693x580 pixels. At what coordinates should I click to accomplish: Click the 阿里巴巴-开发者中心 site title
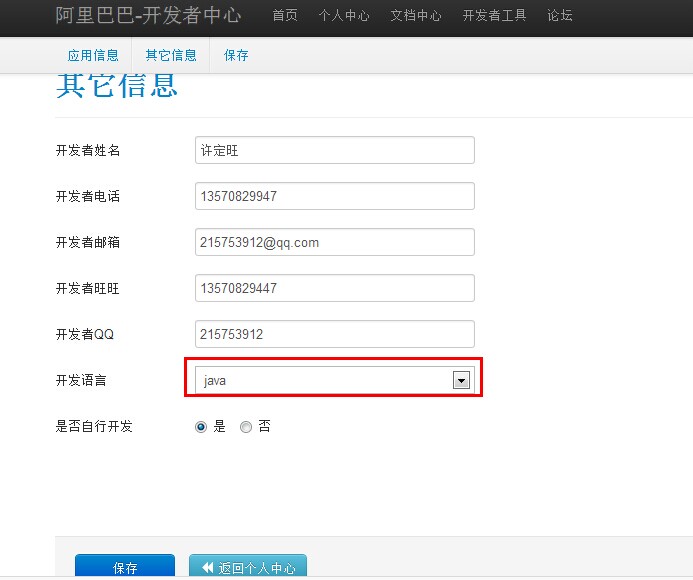pyautogui.click(x=148, y=15)
